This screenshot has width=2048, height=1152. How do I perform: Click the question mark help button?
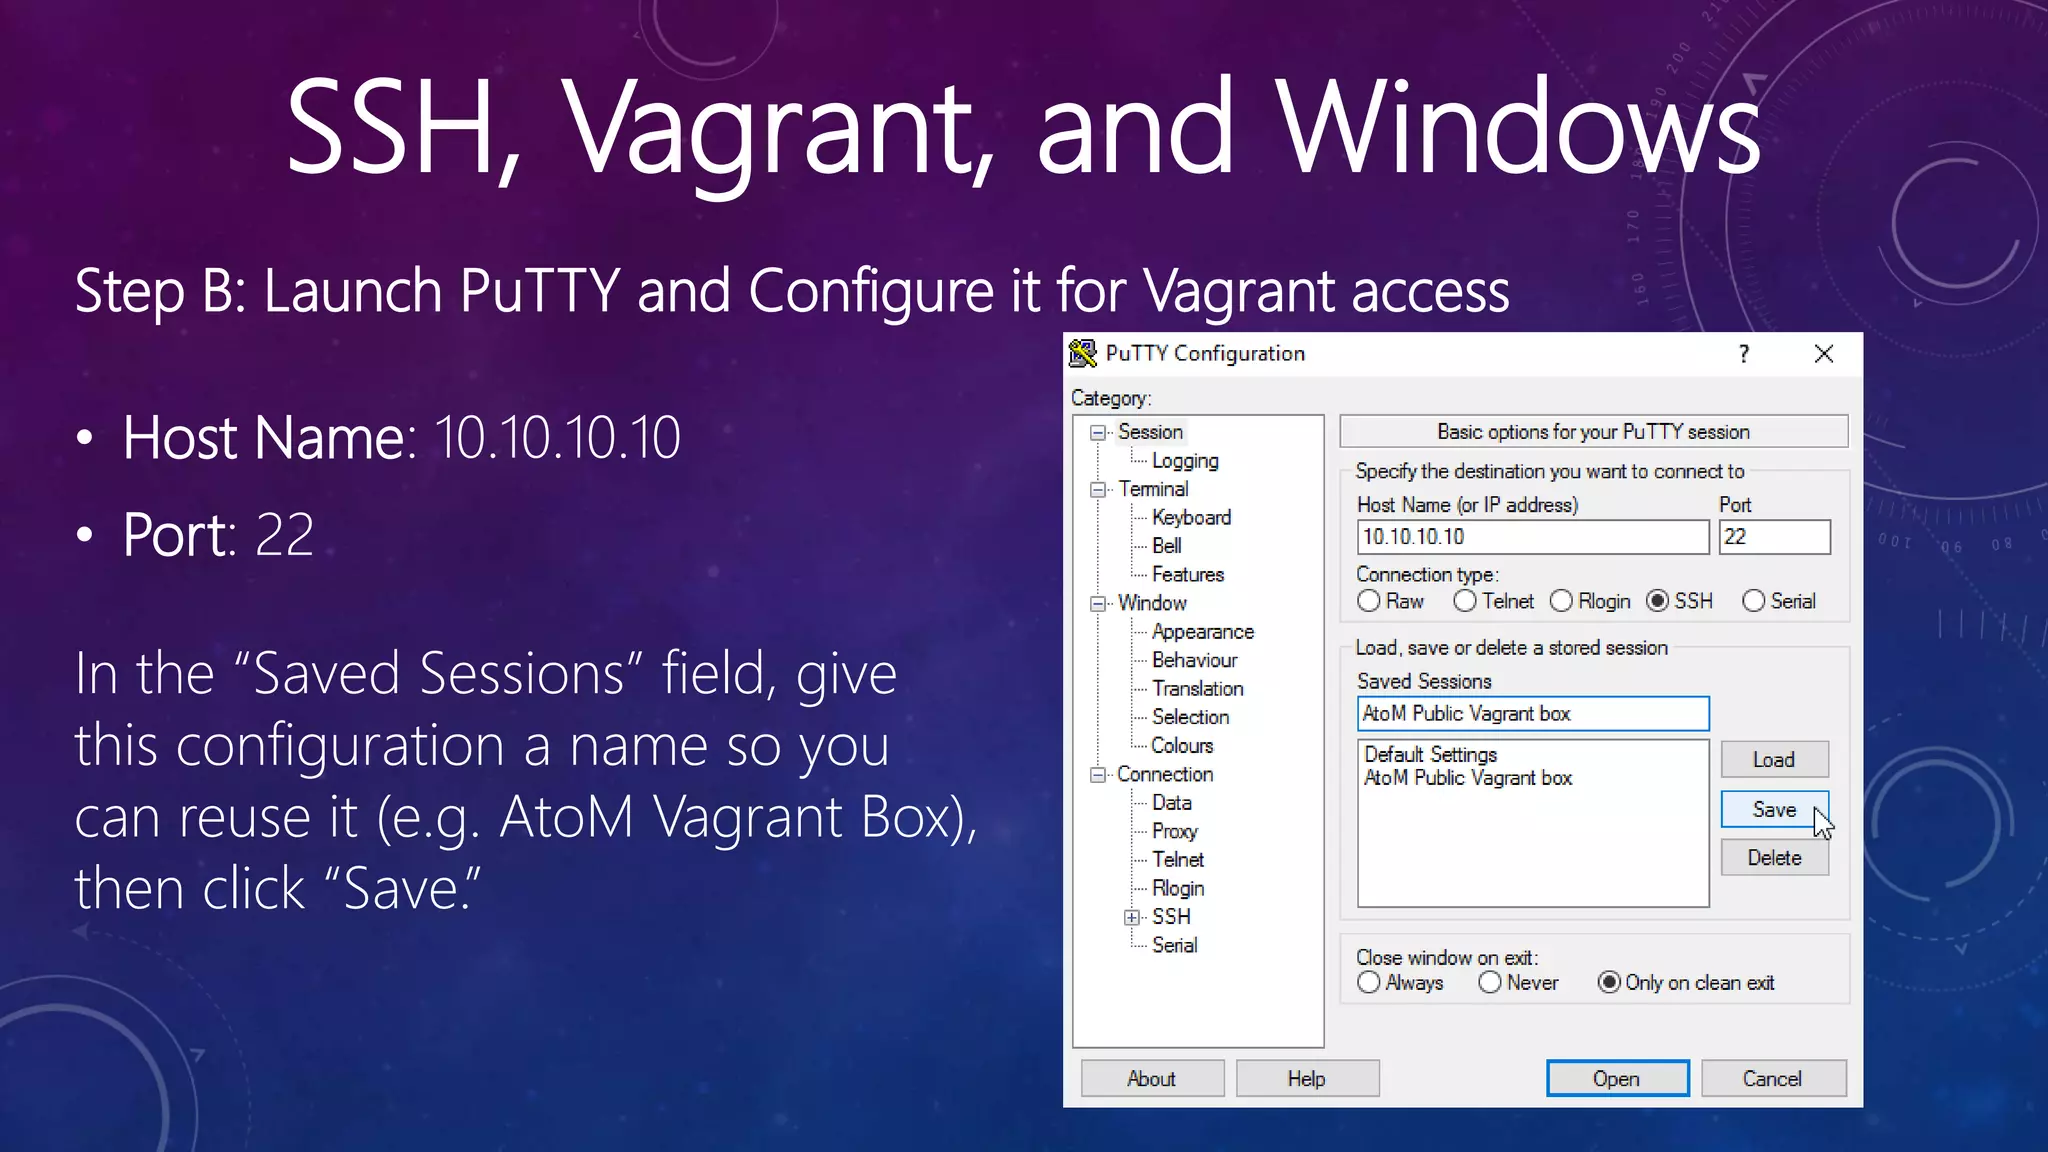pyautogui.click(x=1744, y=354)
